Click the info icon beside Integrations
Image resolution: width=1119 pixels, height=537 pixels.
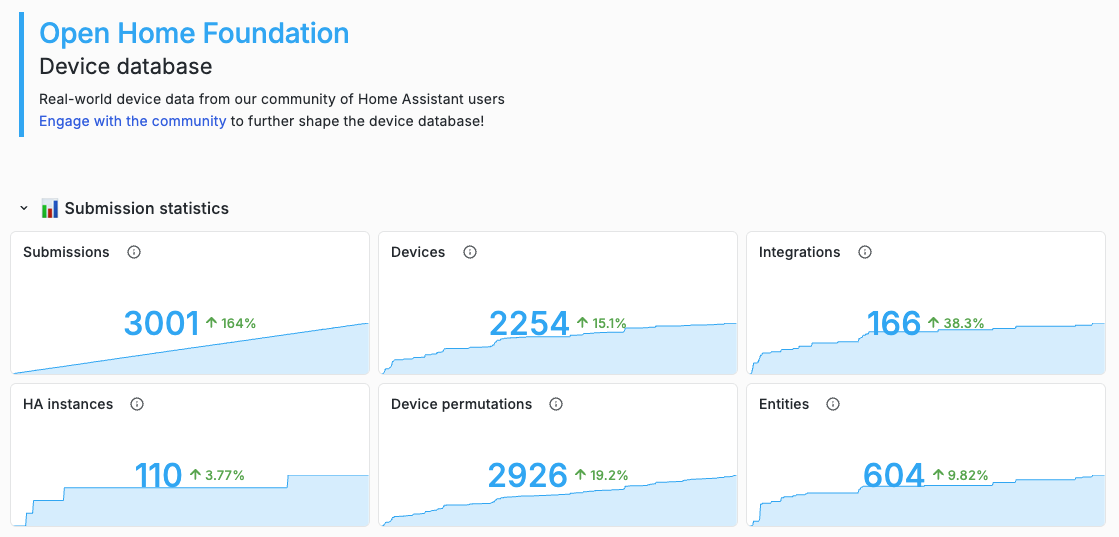point(865,252)
